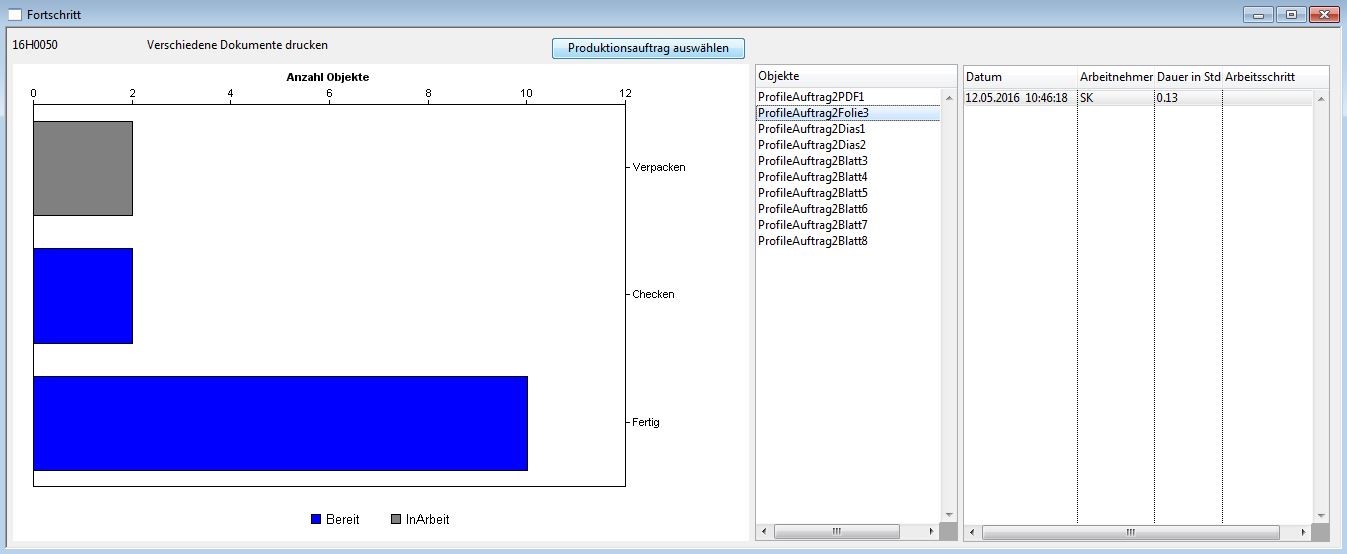The image size is (1347, 554).
Task: Click gray InArbeit legend swatch
Action: point(396,520)
